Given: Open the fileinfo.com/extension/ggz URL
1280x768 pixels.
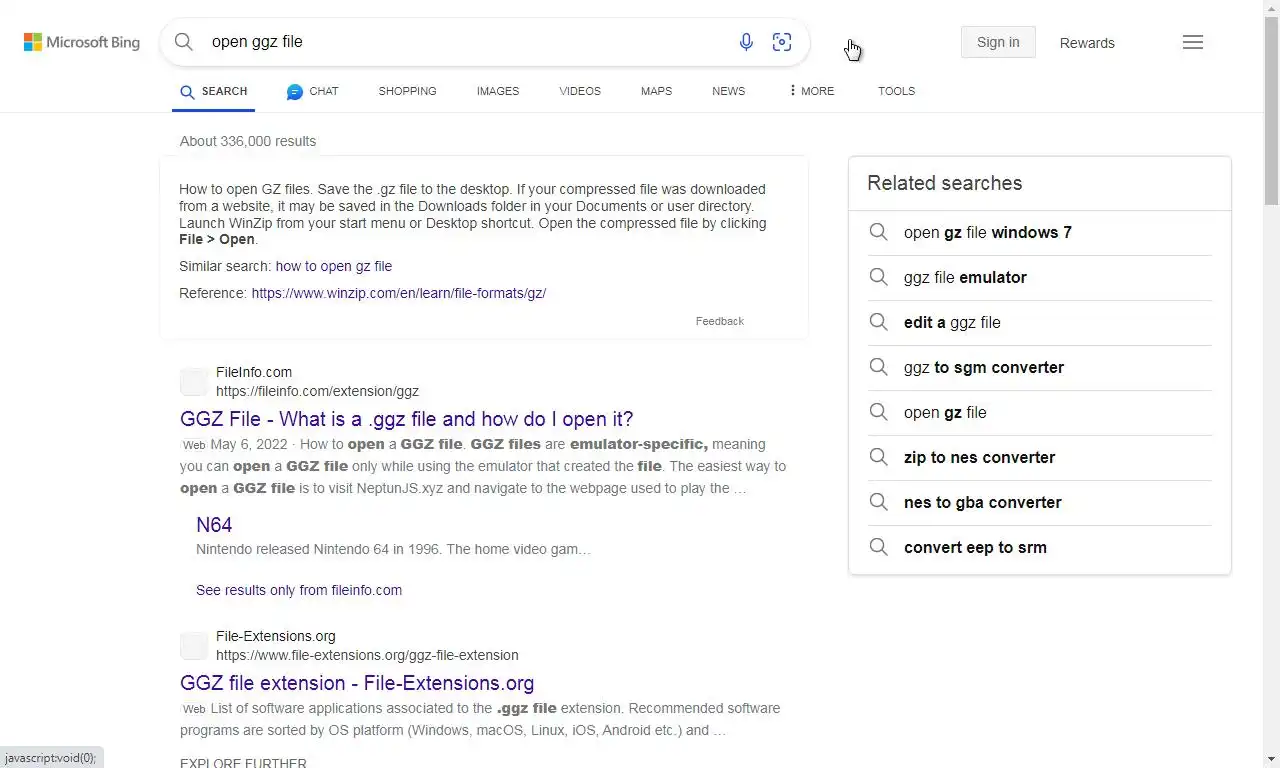Looking at the screenshot, I should tap(317, 391).
